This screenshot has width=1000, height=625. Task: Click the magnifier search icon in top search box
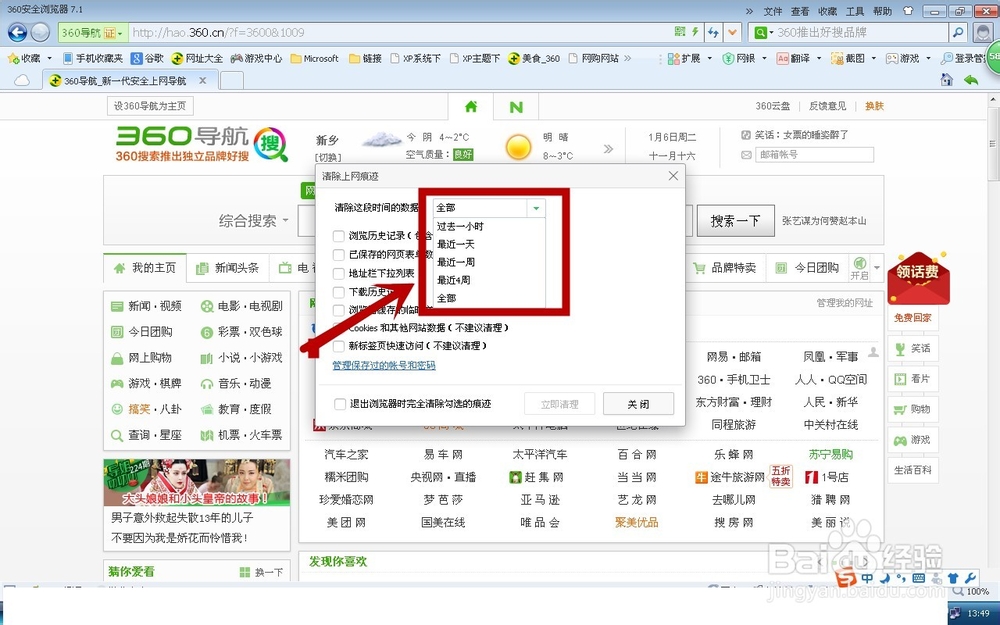(957, 32)
